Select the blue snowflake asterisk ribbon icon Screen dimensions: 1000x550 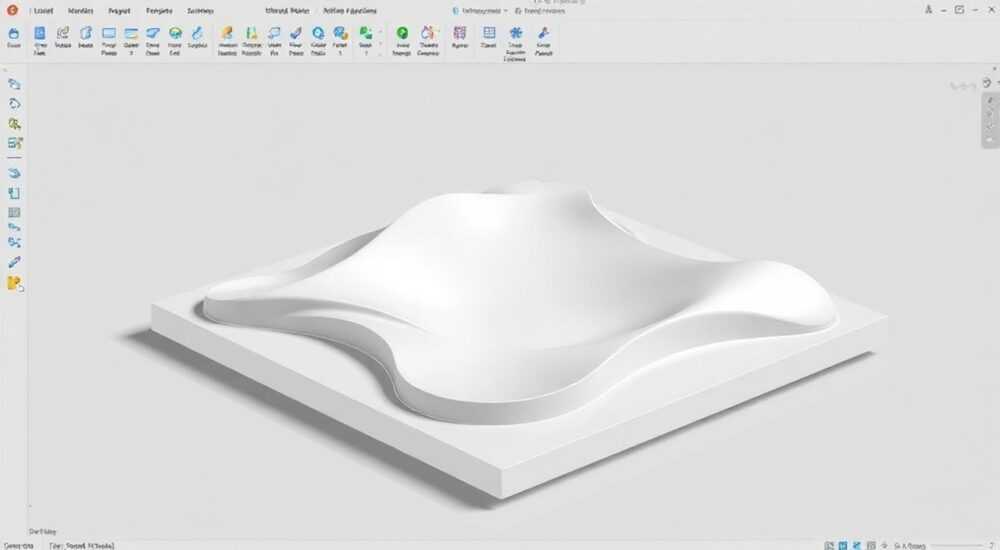point(515,33)
